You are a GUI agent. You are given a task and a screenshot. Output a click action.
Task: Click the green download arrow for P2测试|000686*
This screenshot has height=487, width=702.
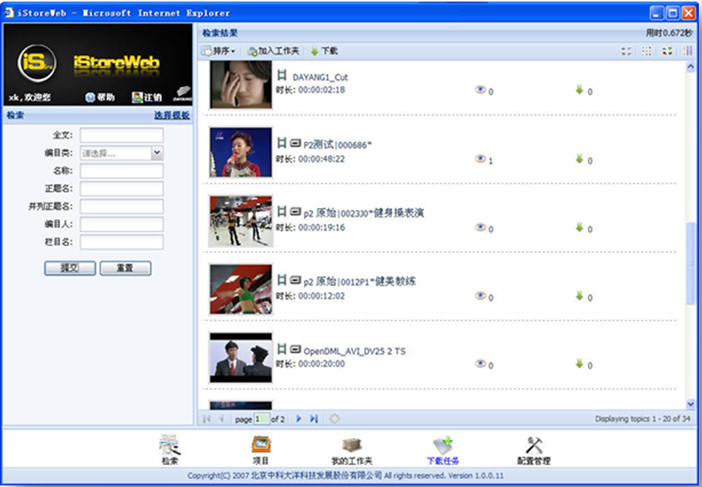click(579, 159)
